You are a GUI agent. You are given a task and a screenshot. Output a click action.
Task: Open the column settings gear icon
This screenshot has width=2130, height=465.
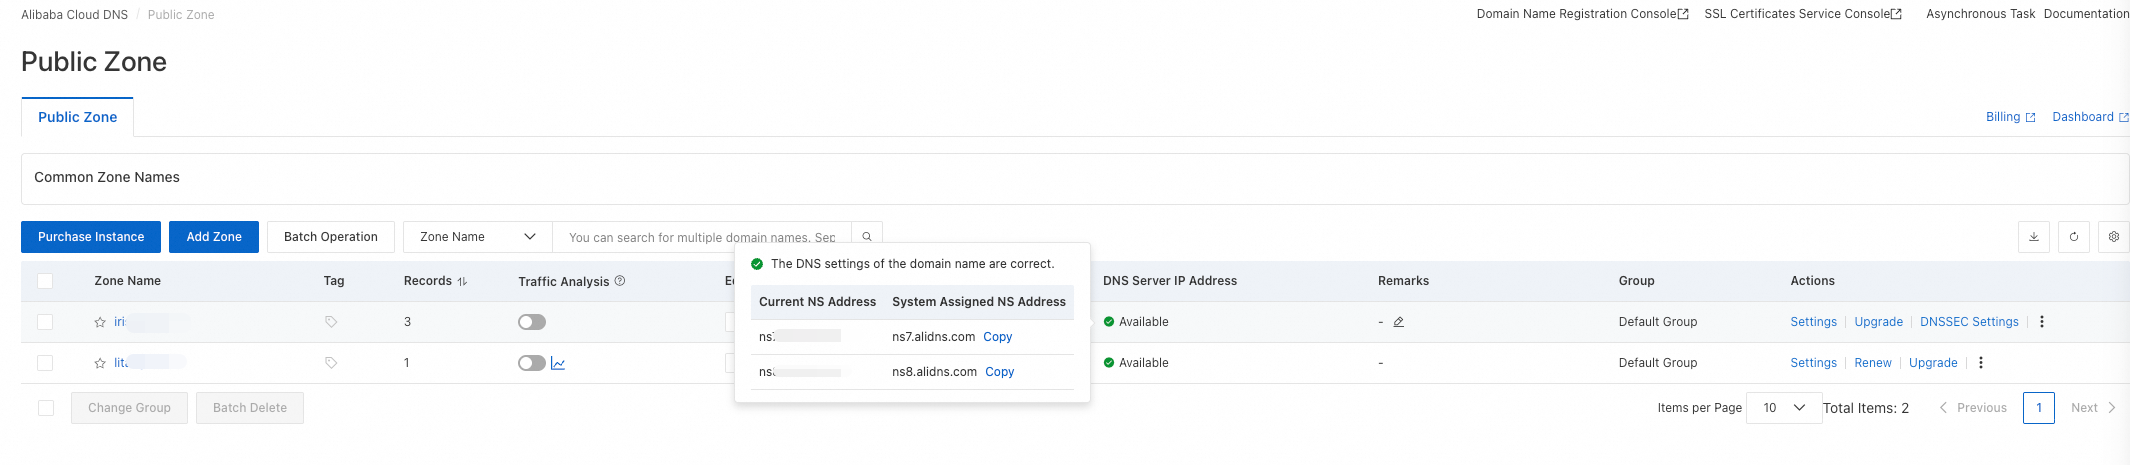coord(2113,237)
